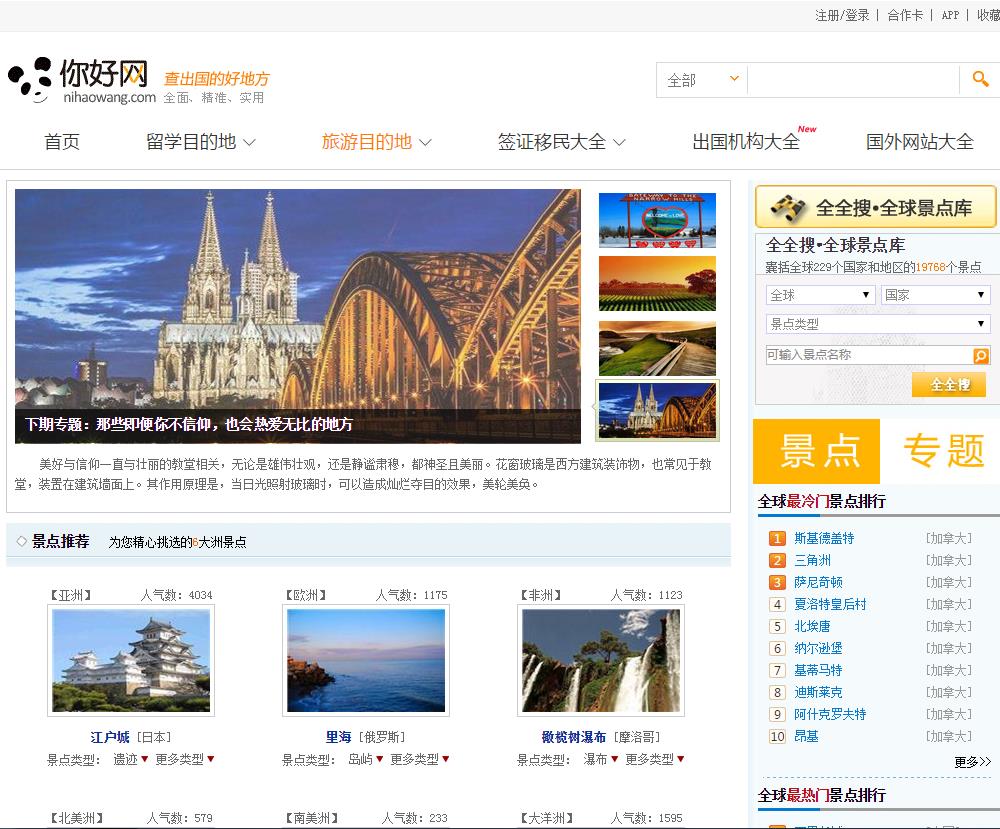Expand 更多类型 under 江户城

[x=185, y=759]
